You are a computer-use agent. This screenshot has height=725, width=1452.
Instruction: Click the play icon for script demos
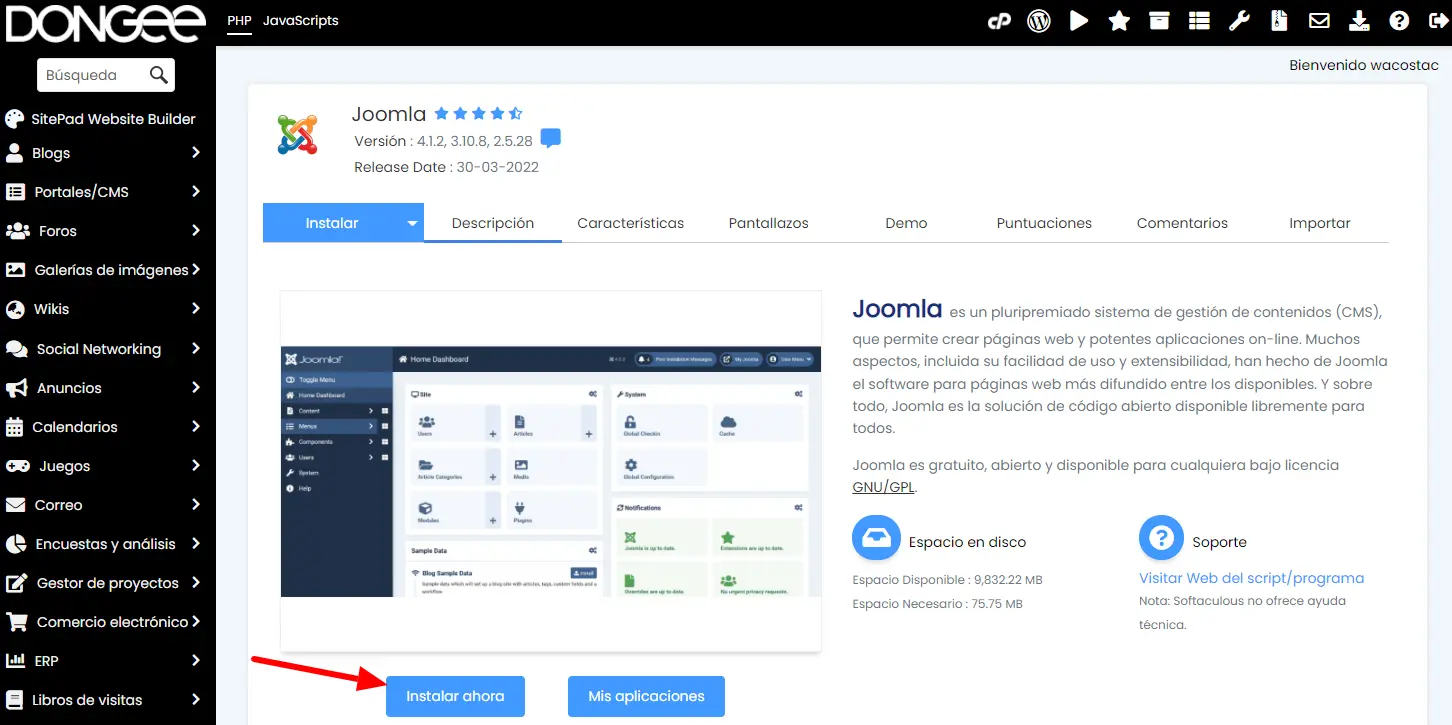coord(1079,21)
